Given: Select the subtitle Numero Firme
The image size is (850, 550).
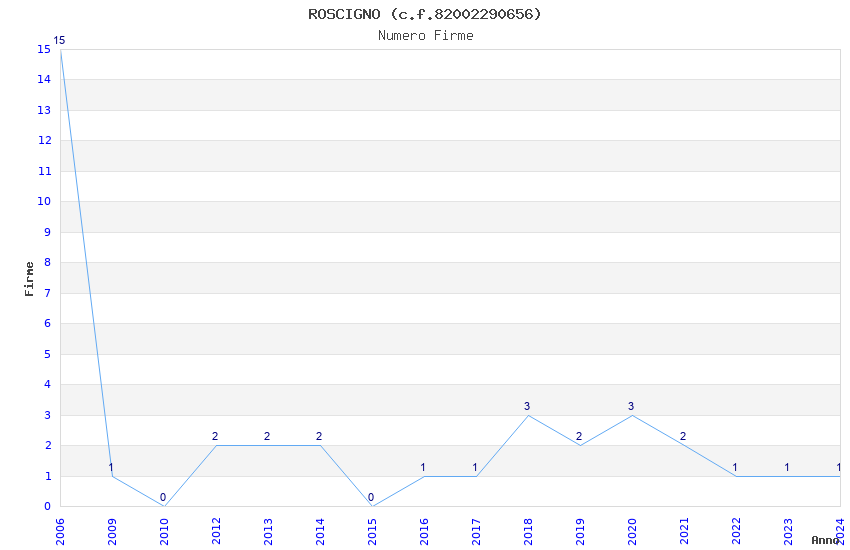Looking at the screenshot, I should coord(426,36).
